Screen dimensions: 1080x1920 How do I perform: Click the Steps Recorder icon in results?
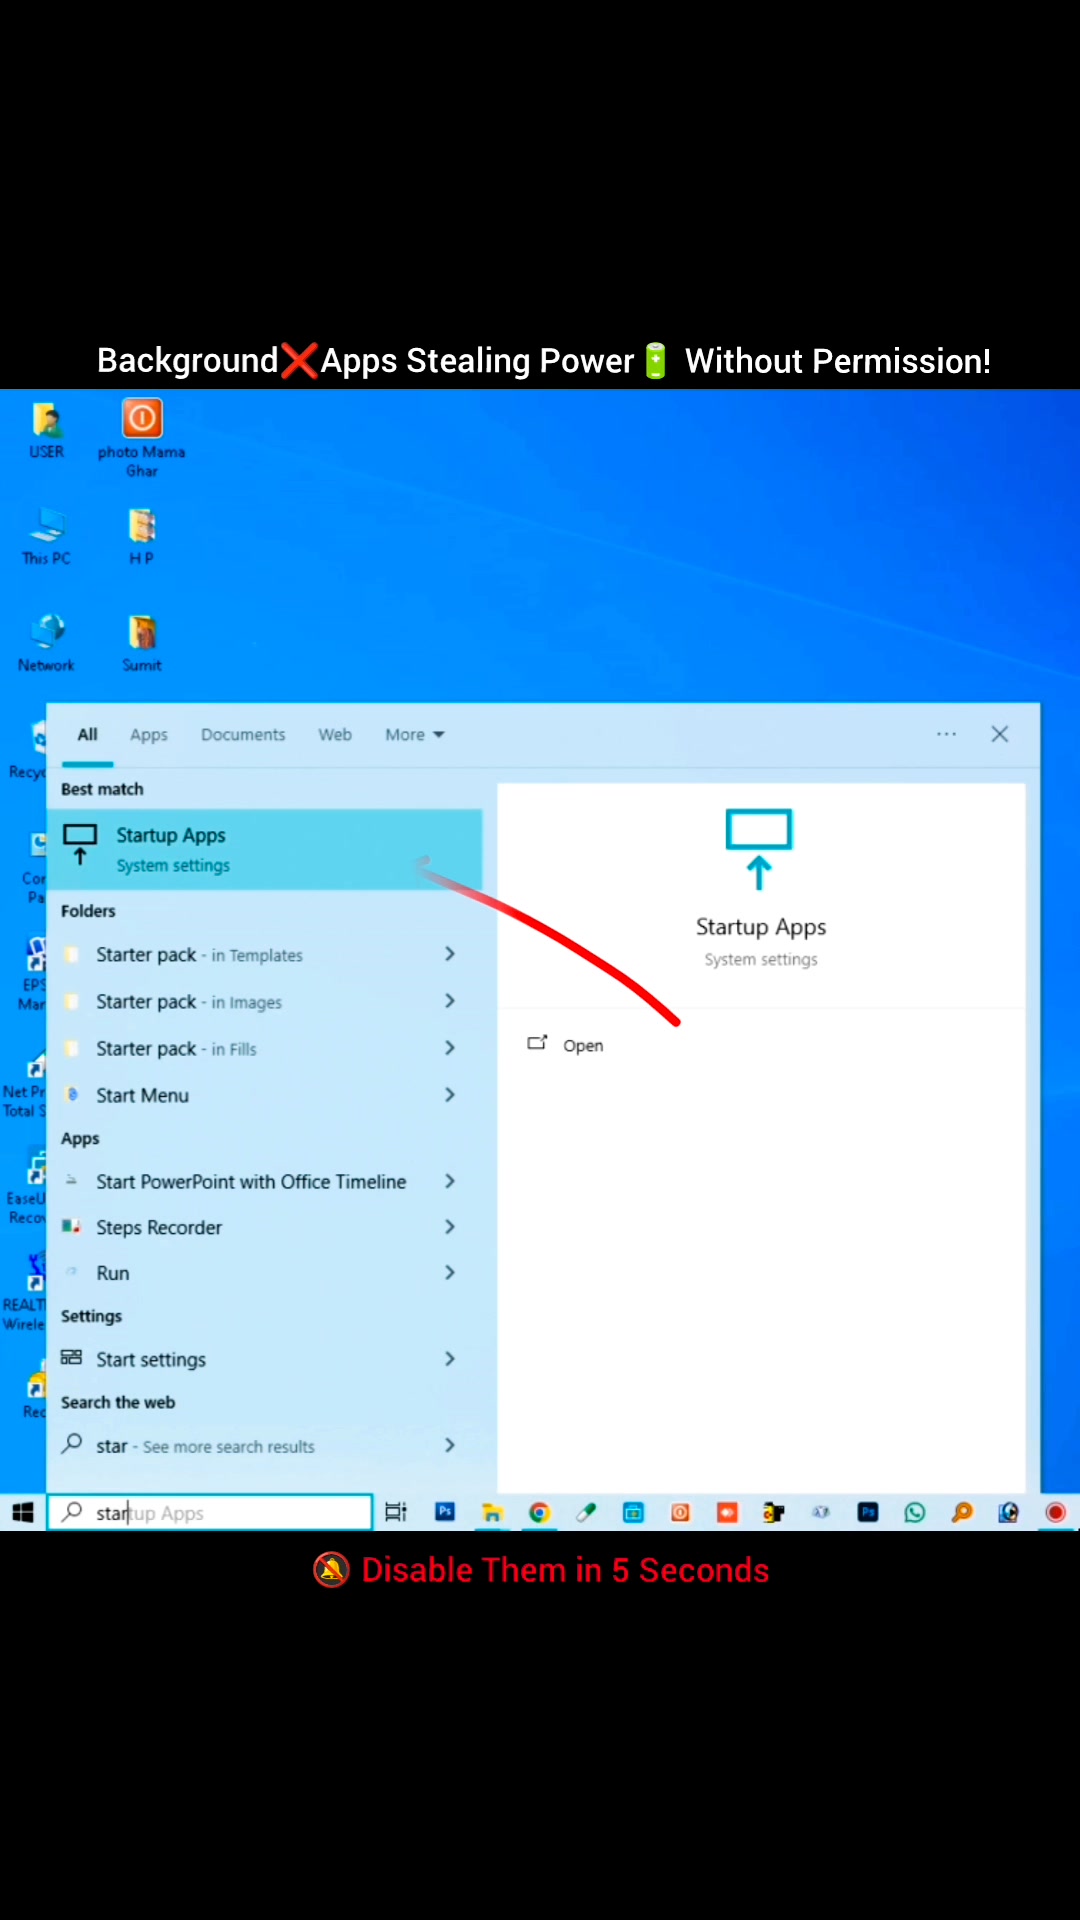(71, 1227)
